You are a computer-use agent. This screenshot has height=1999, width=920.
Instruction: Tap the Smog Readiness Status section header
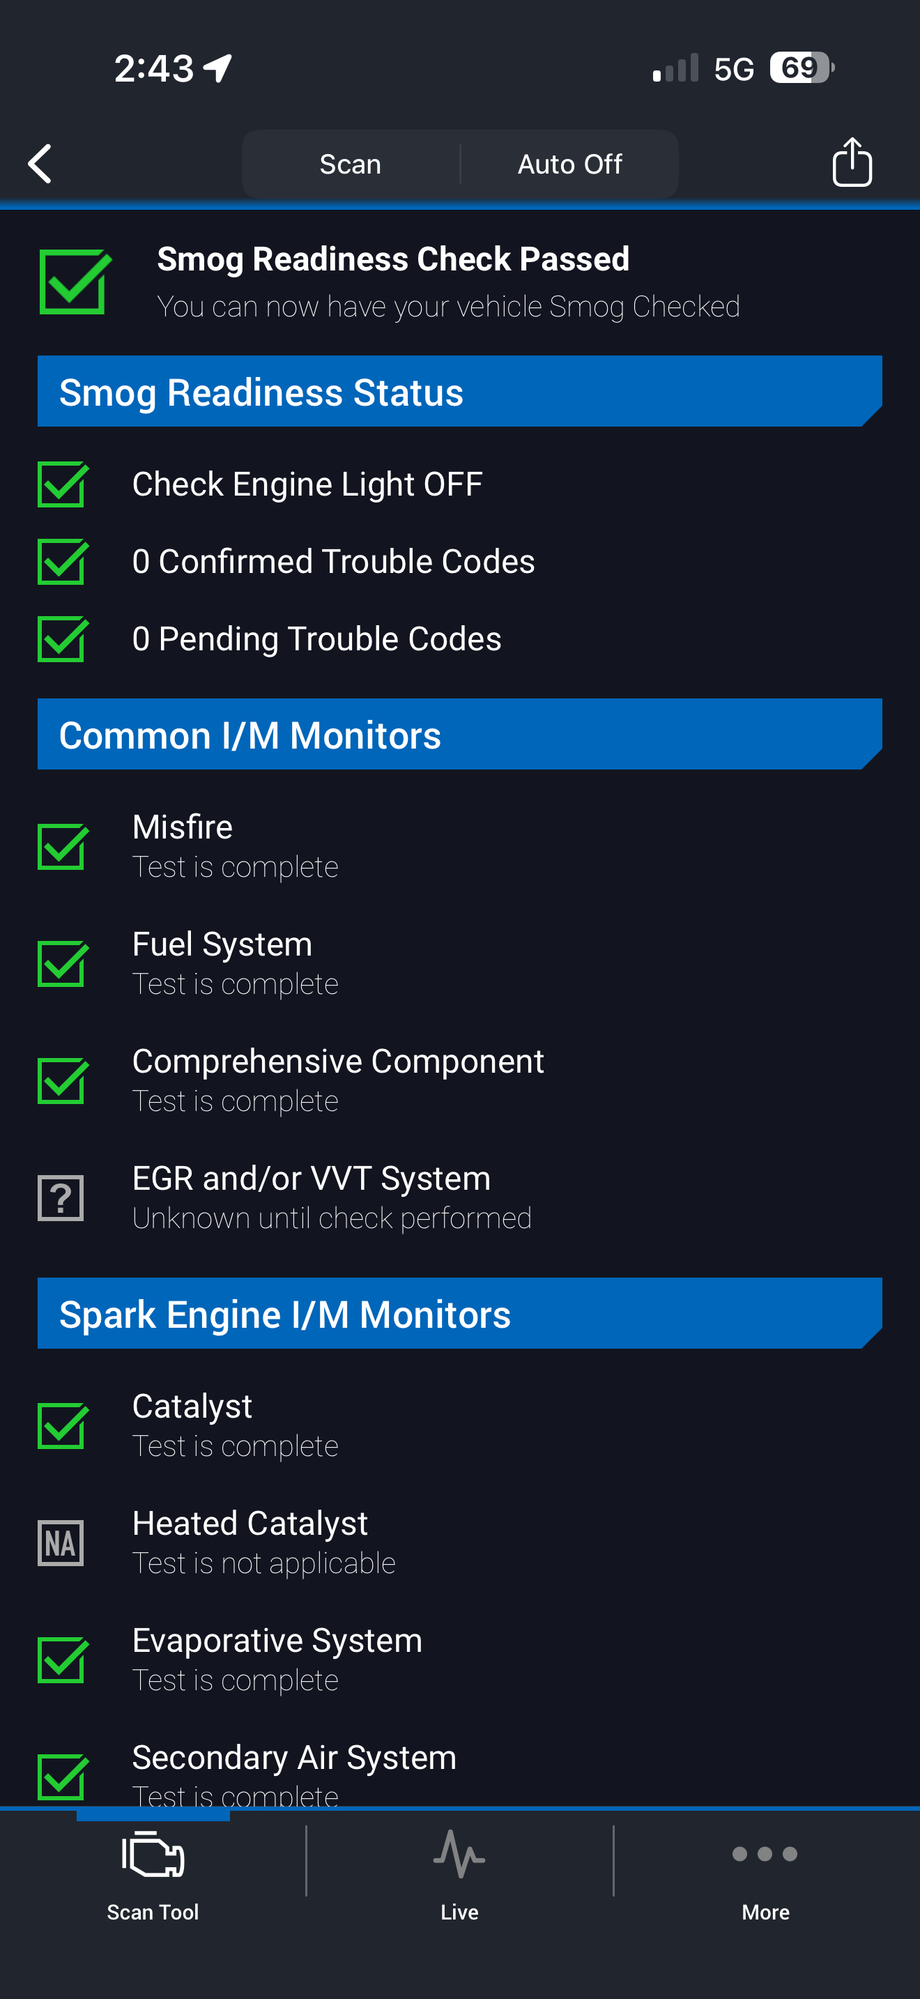coord(459,392)
